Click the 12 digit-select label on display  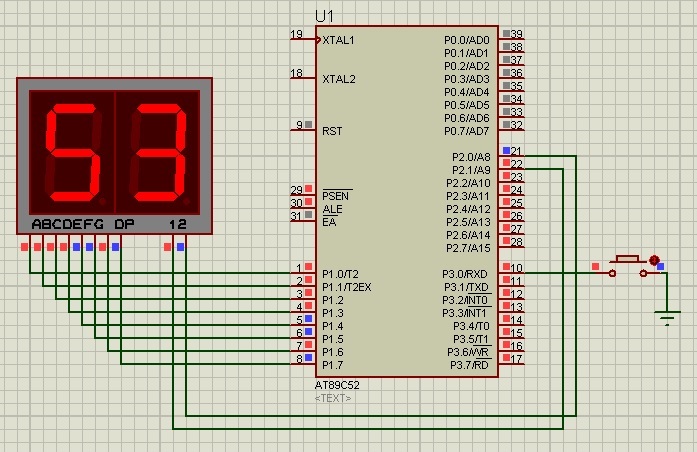click(x=178, y=224)
